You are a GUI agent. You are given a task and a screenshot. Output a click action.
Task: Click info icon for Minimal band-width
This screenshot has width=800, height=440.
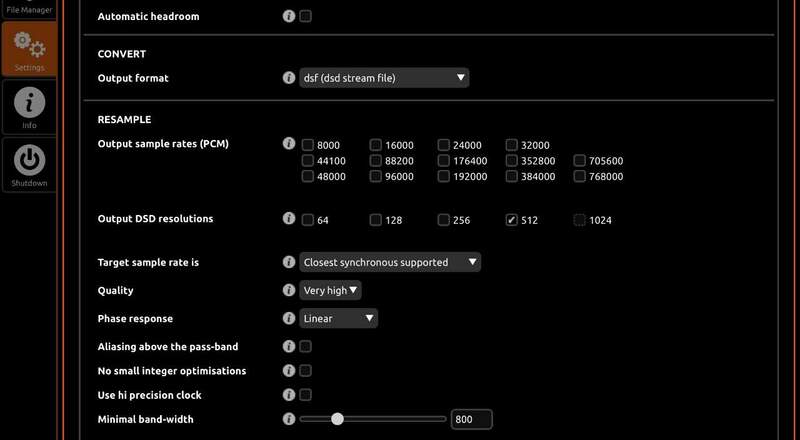coord(289,419)
